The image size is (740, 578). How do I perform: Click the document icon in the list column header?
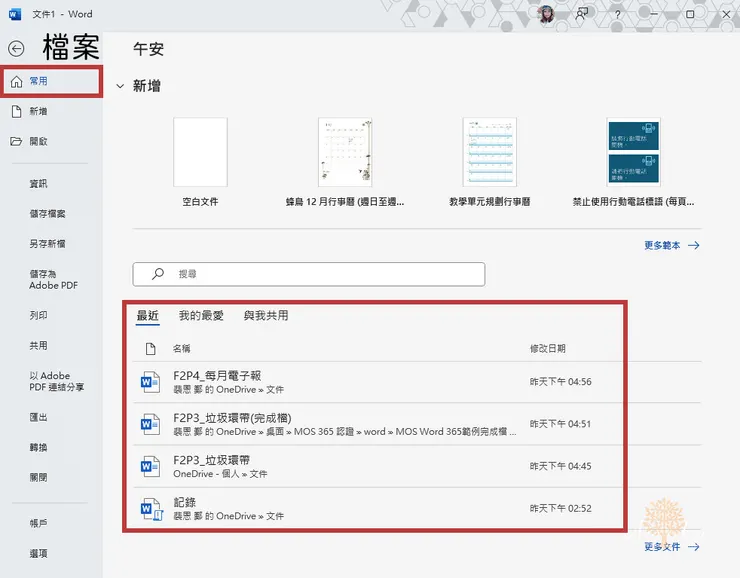[151, 349]
